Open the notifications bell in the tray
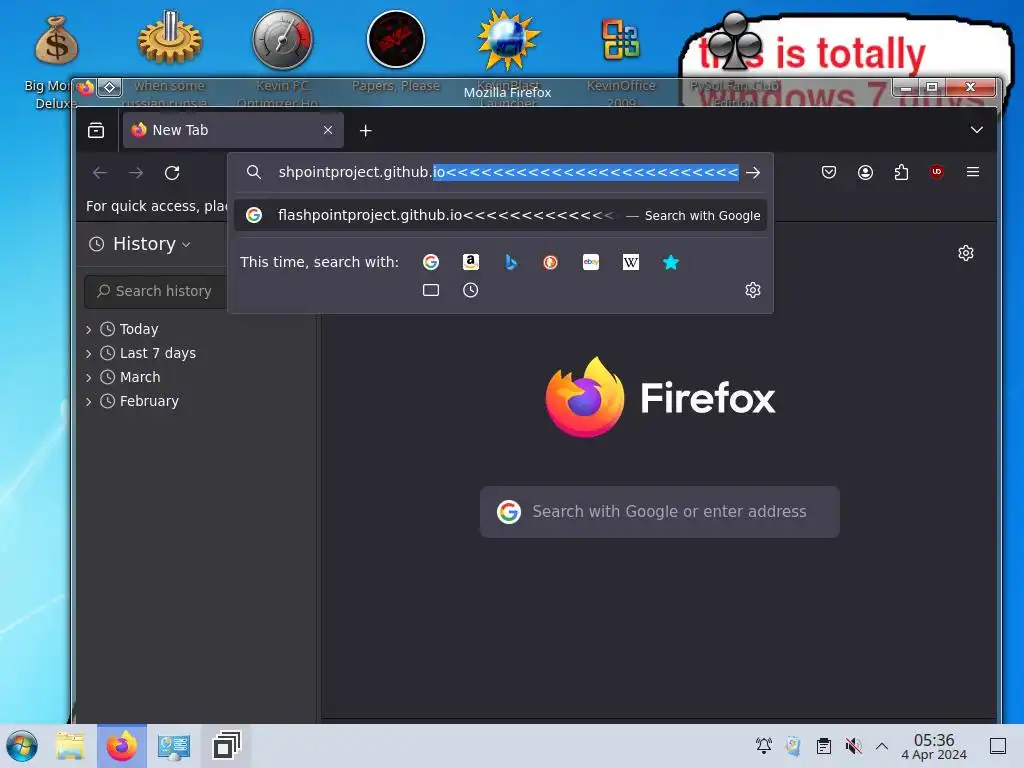This screenshot has width=1024, height=768. (763, 746)
